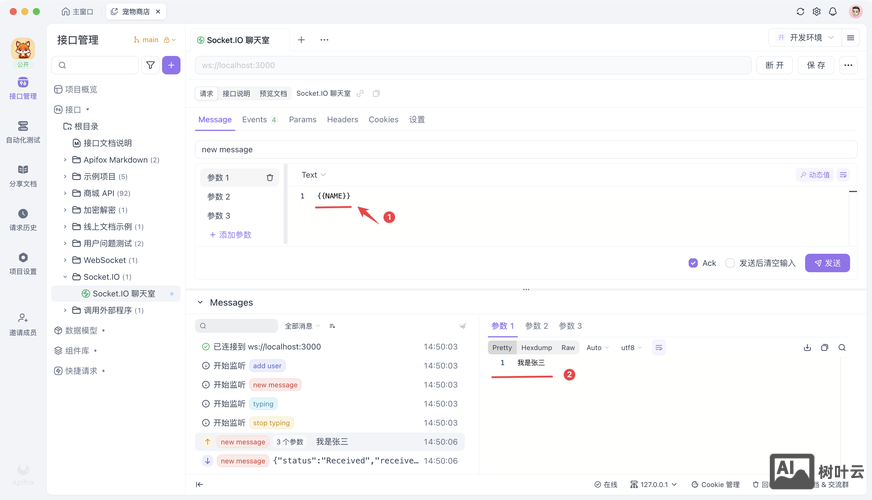Open settings gear in title bar
The width and height of the screenshot is (872, 500).
point(816,11)
